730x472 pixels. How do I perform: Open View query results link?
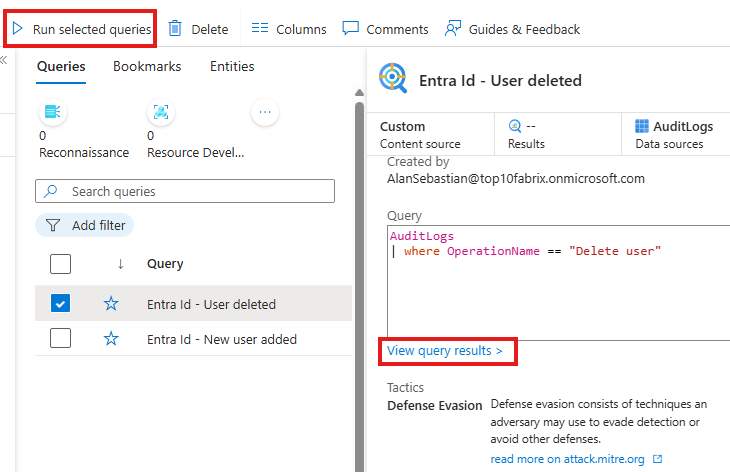click(445, 351)
